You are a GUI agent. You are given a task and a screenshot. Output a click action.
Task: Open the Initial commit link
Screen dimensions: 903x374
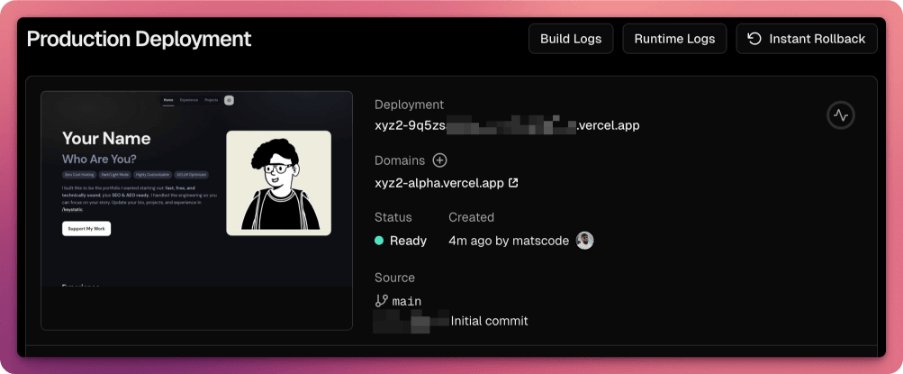(489, 321)
